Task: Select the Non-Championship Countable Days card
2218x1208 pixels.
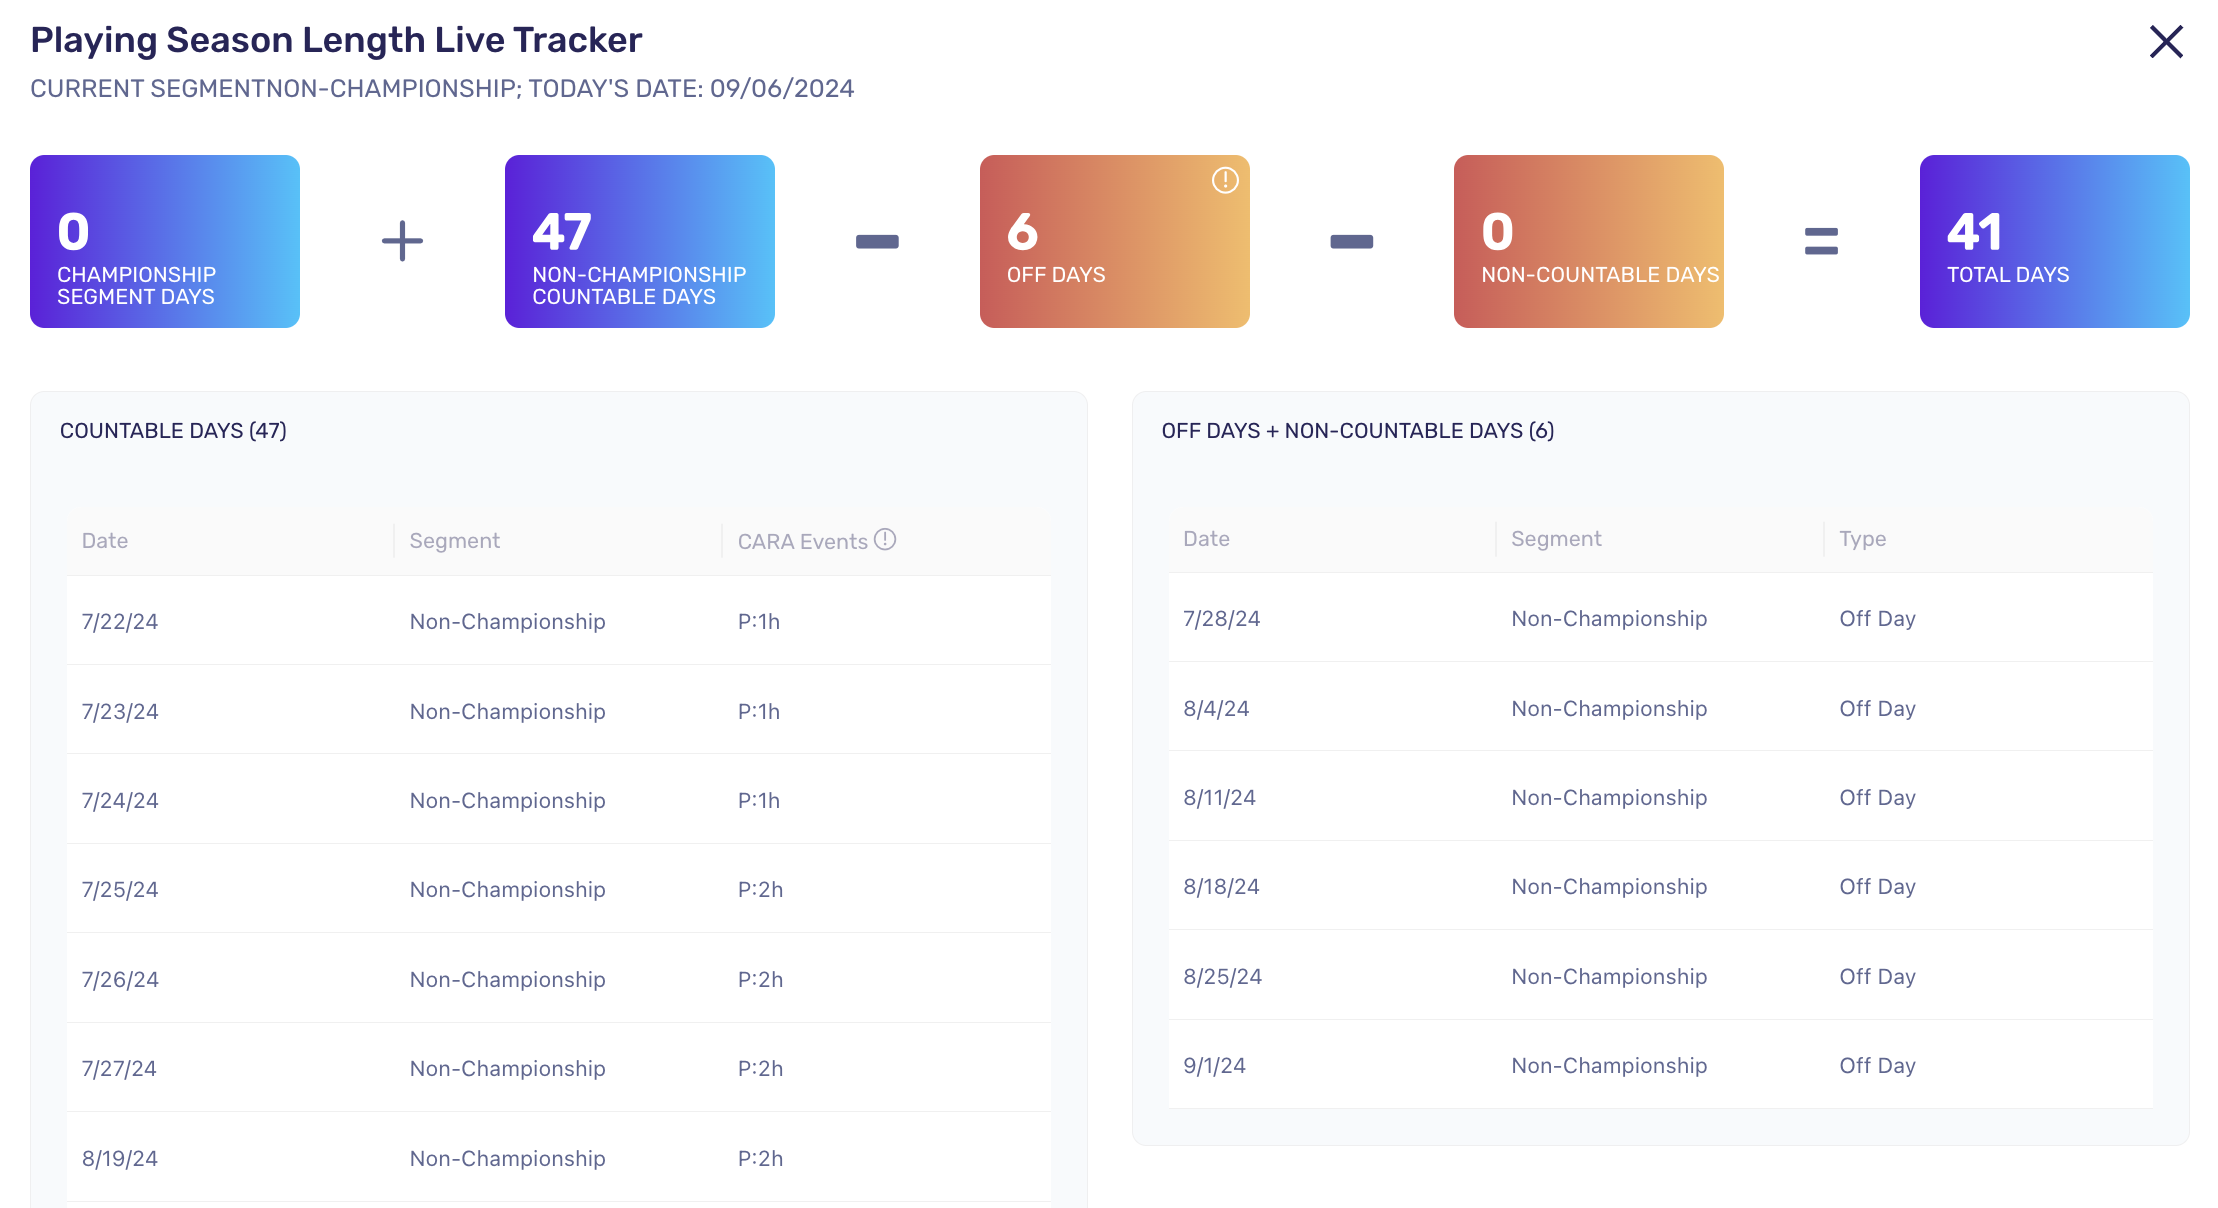Action: click(640, 241)
